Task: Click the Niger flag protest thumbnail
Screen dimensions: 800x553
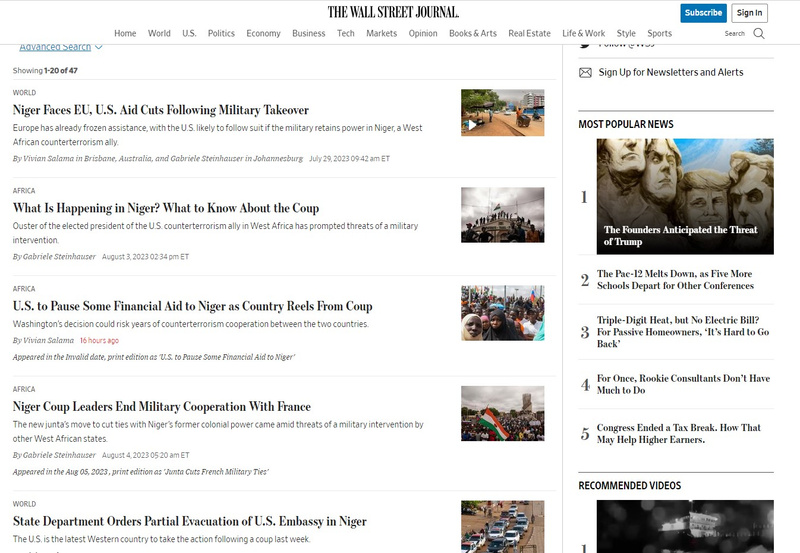Action: pyautogui.click(x=503, y=413)
